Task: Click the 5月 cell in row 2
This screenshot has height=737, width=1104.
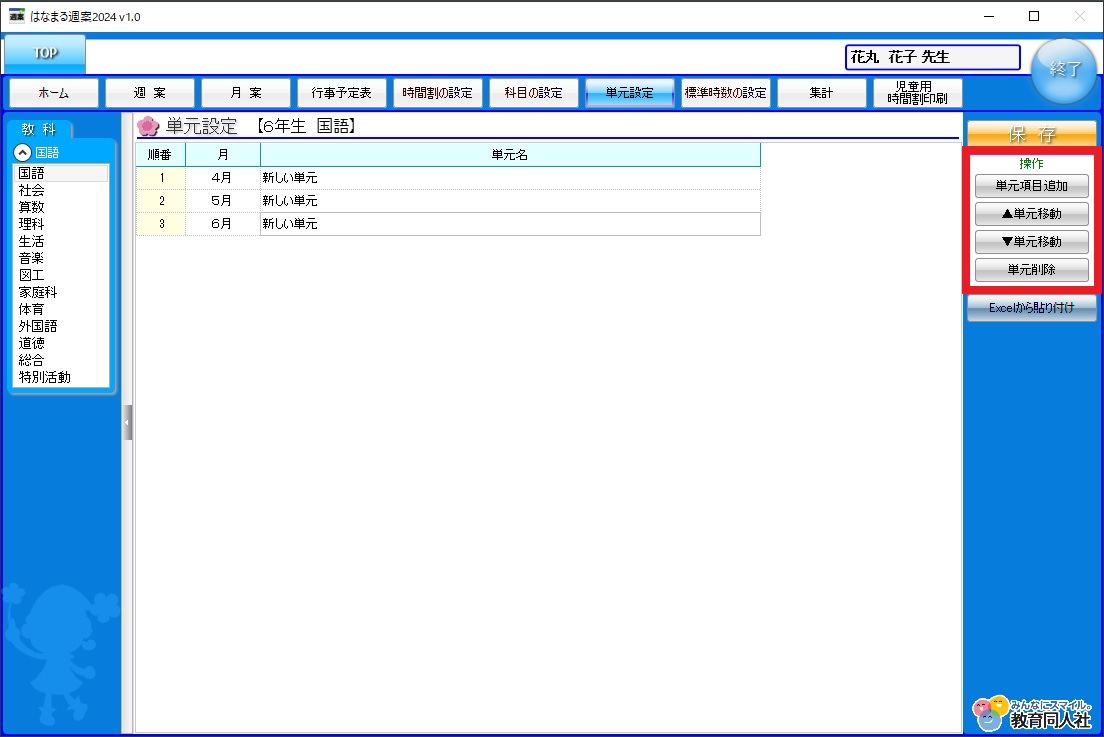Action: 222,201
